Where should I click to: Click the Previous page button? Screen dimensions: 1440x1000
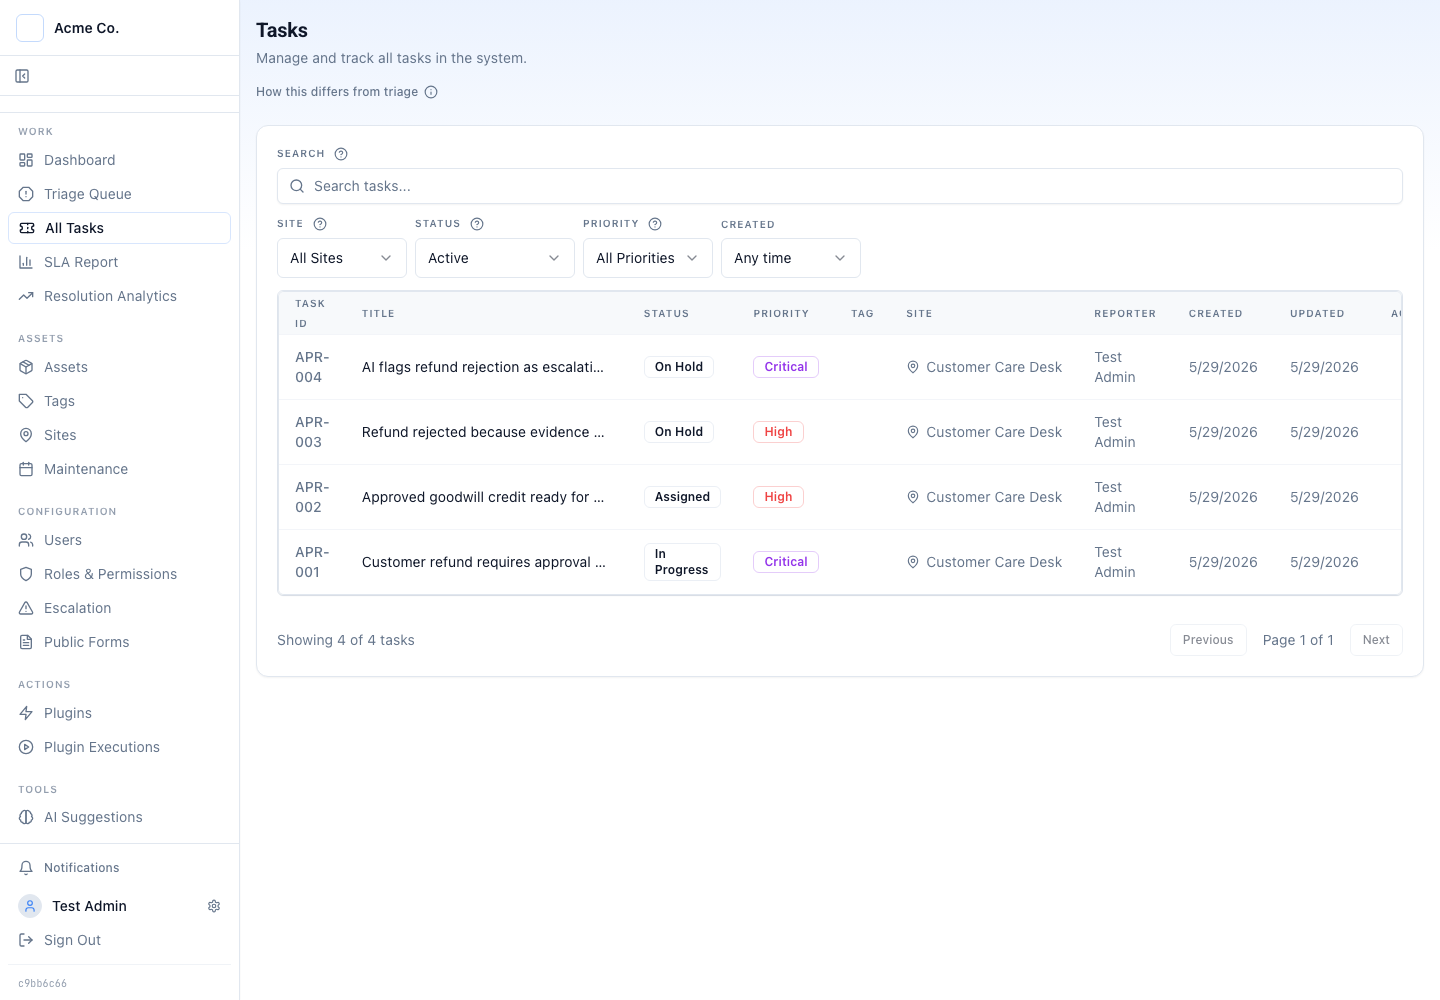tap(1208, 640)
